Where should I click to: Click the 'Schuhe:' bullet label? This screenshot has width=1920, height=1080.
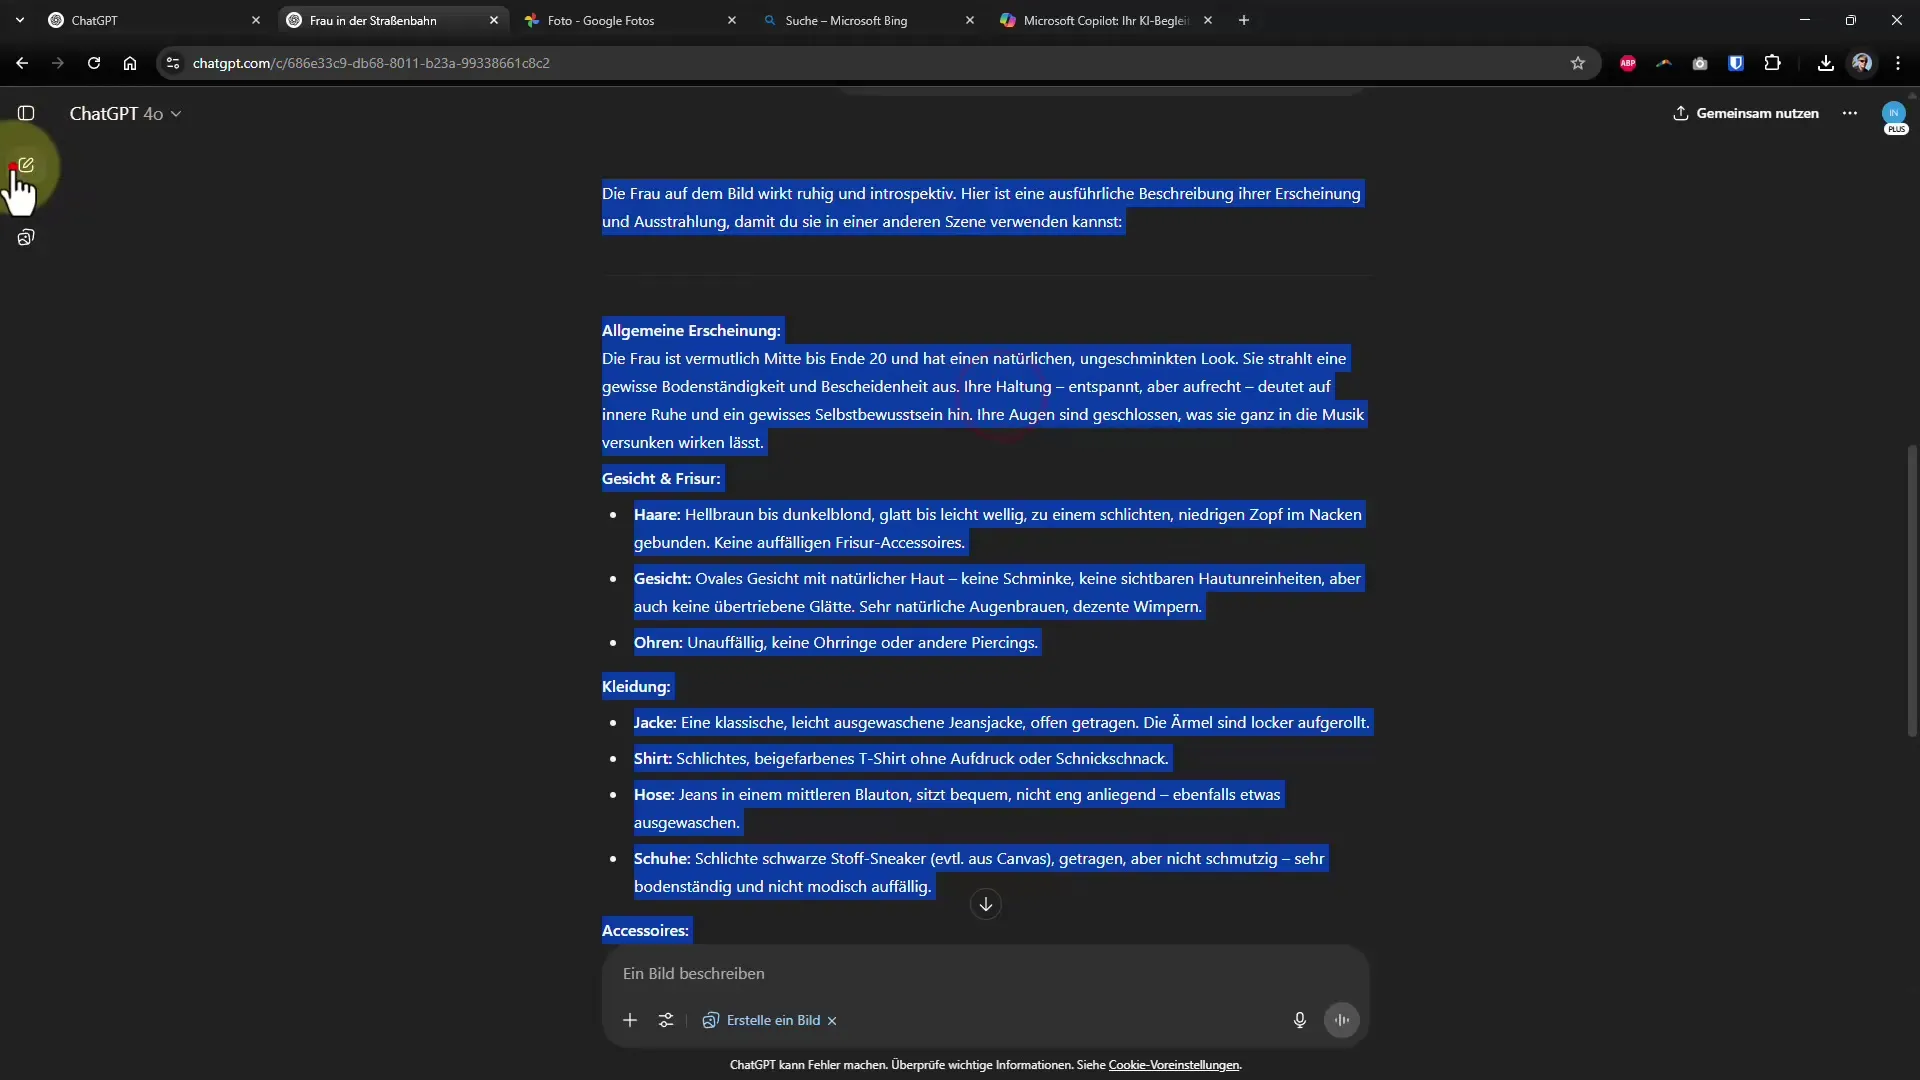662,858
